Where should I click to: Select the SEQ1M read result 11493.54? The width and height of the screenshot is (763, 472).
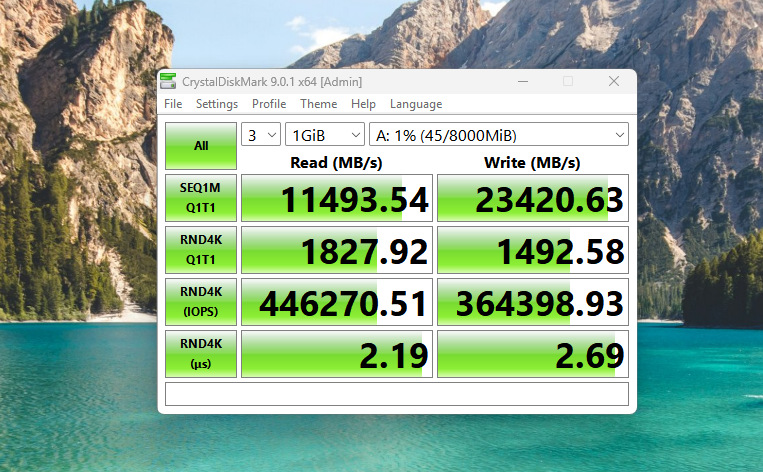[x=337, y=198]
